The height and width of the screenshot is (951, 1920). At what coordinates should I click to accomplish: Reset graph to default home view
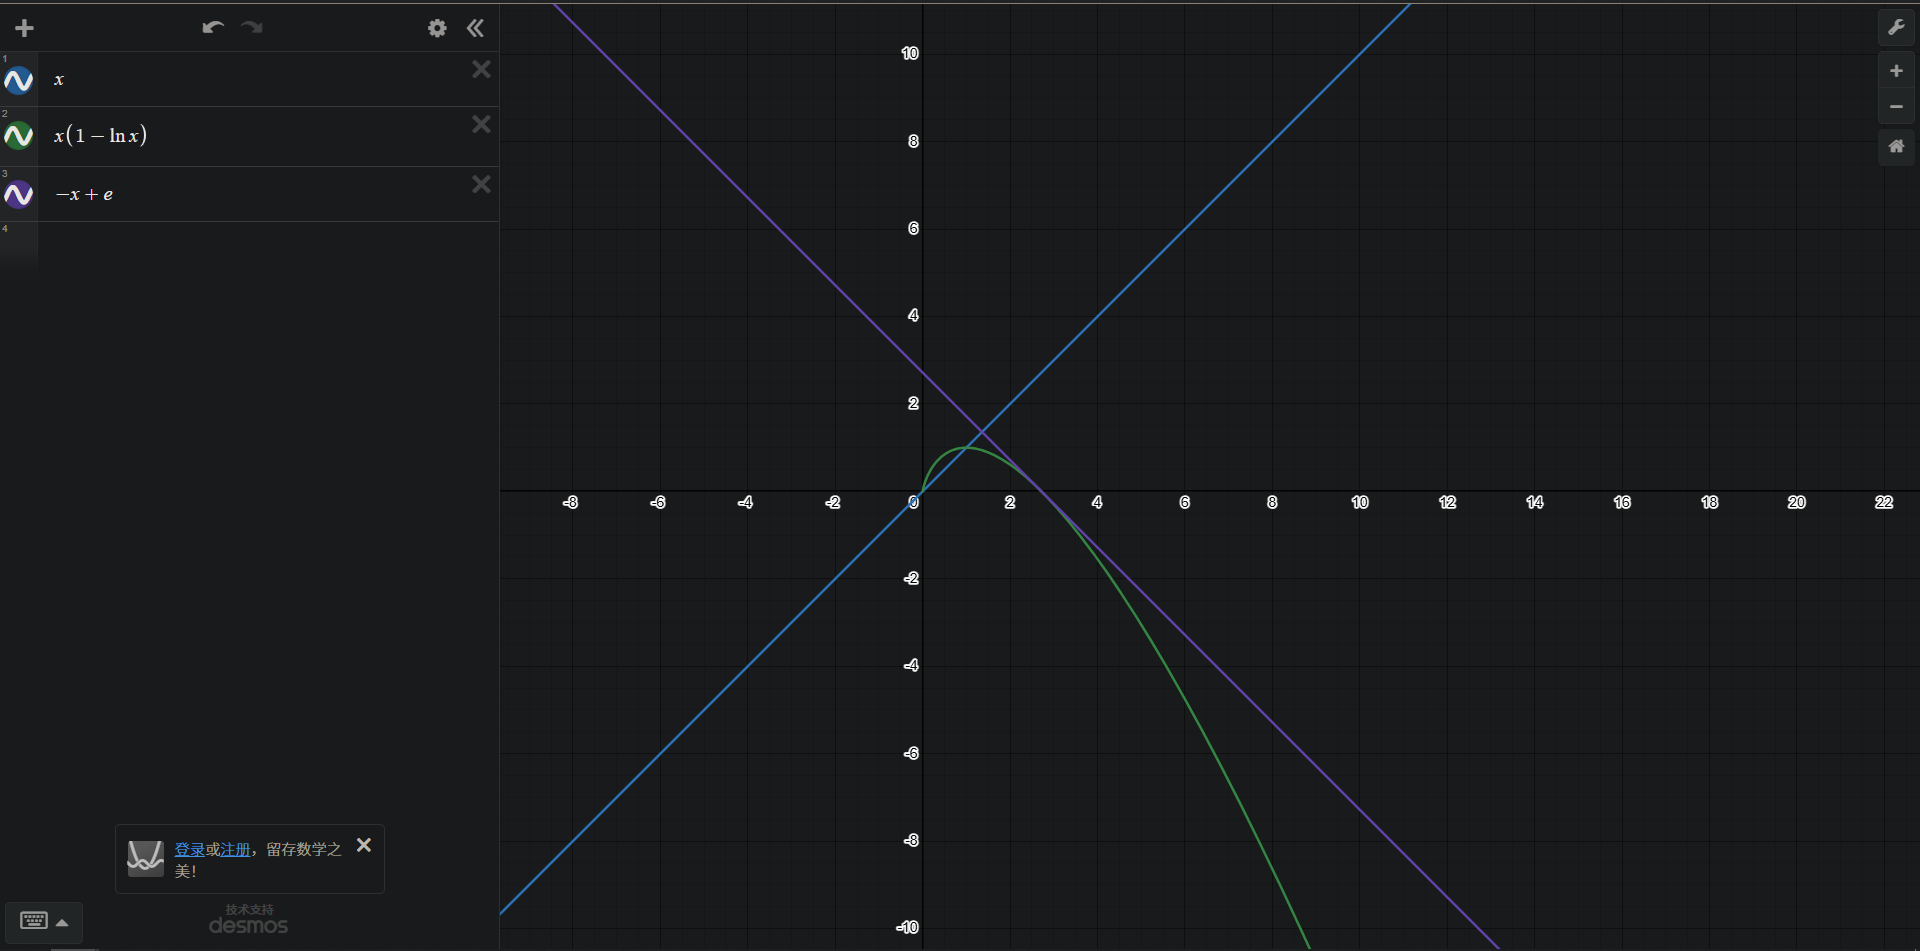click(x=1896, y=146)
